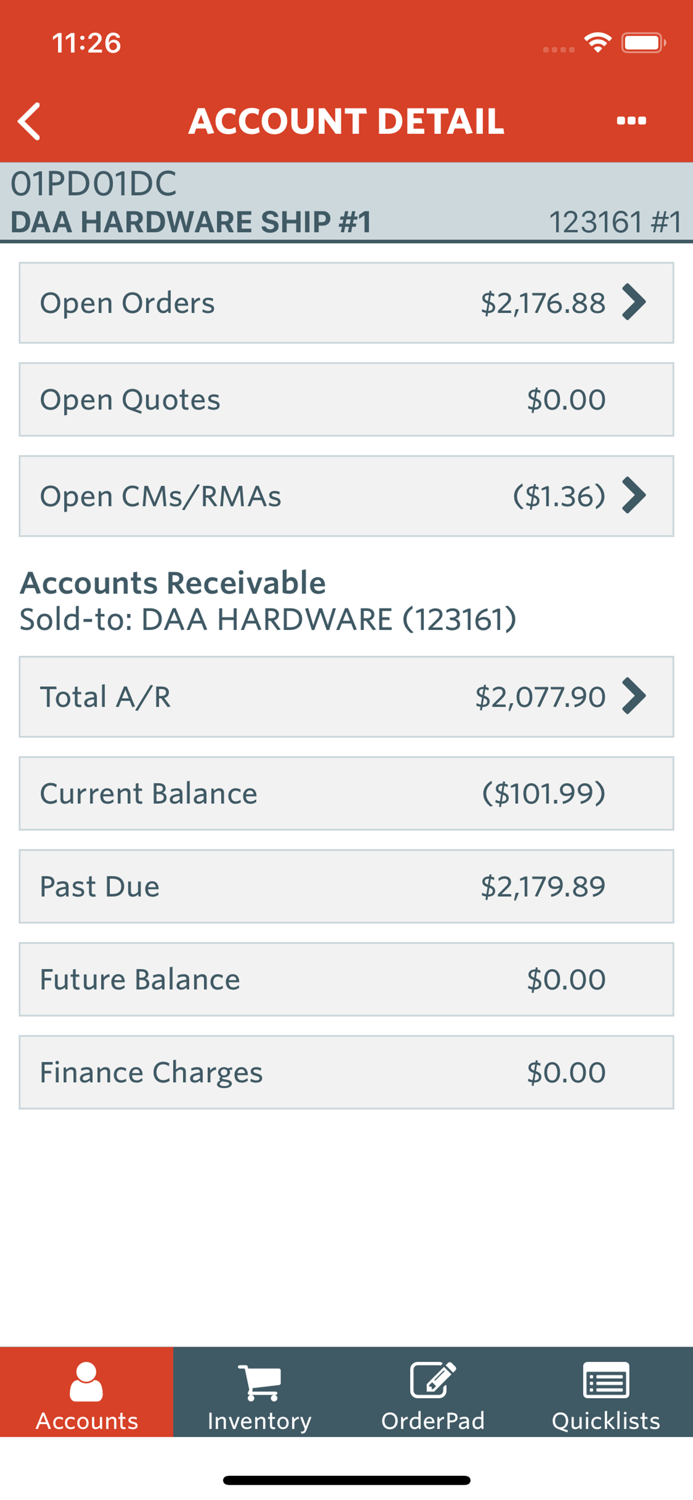Tap the battery indicator icon
The width and height of the screenshot is (693, 1500).
[x=643, y=42]
